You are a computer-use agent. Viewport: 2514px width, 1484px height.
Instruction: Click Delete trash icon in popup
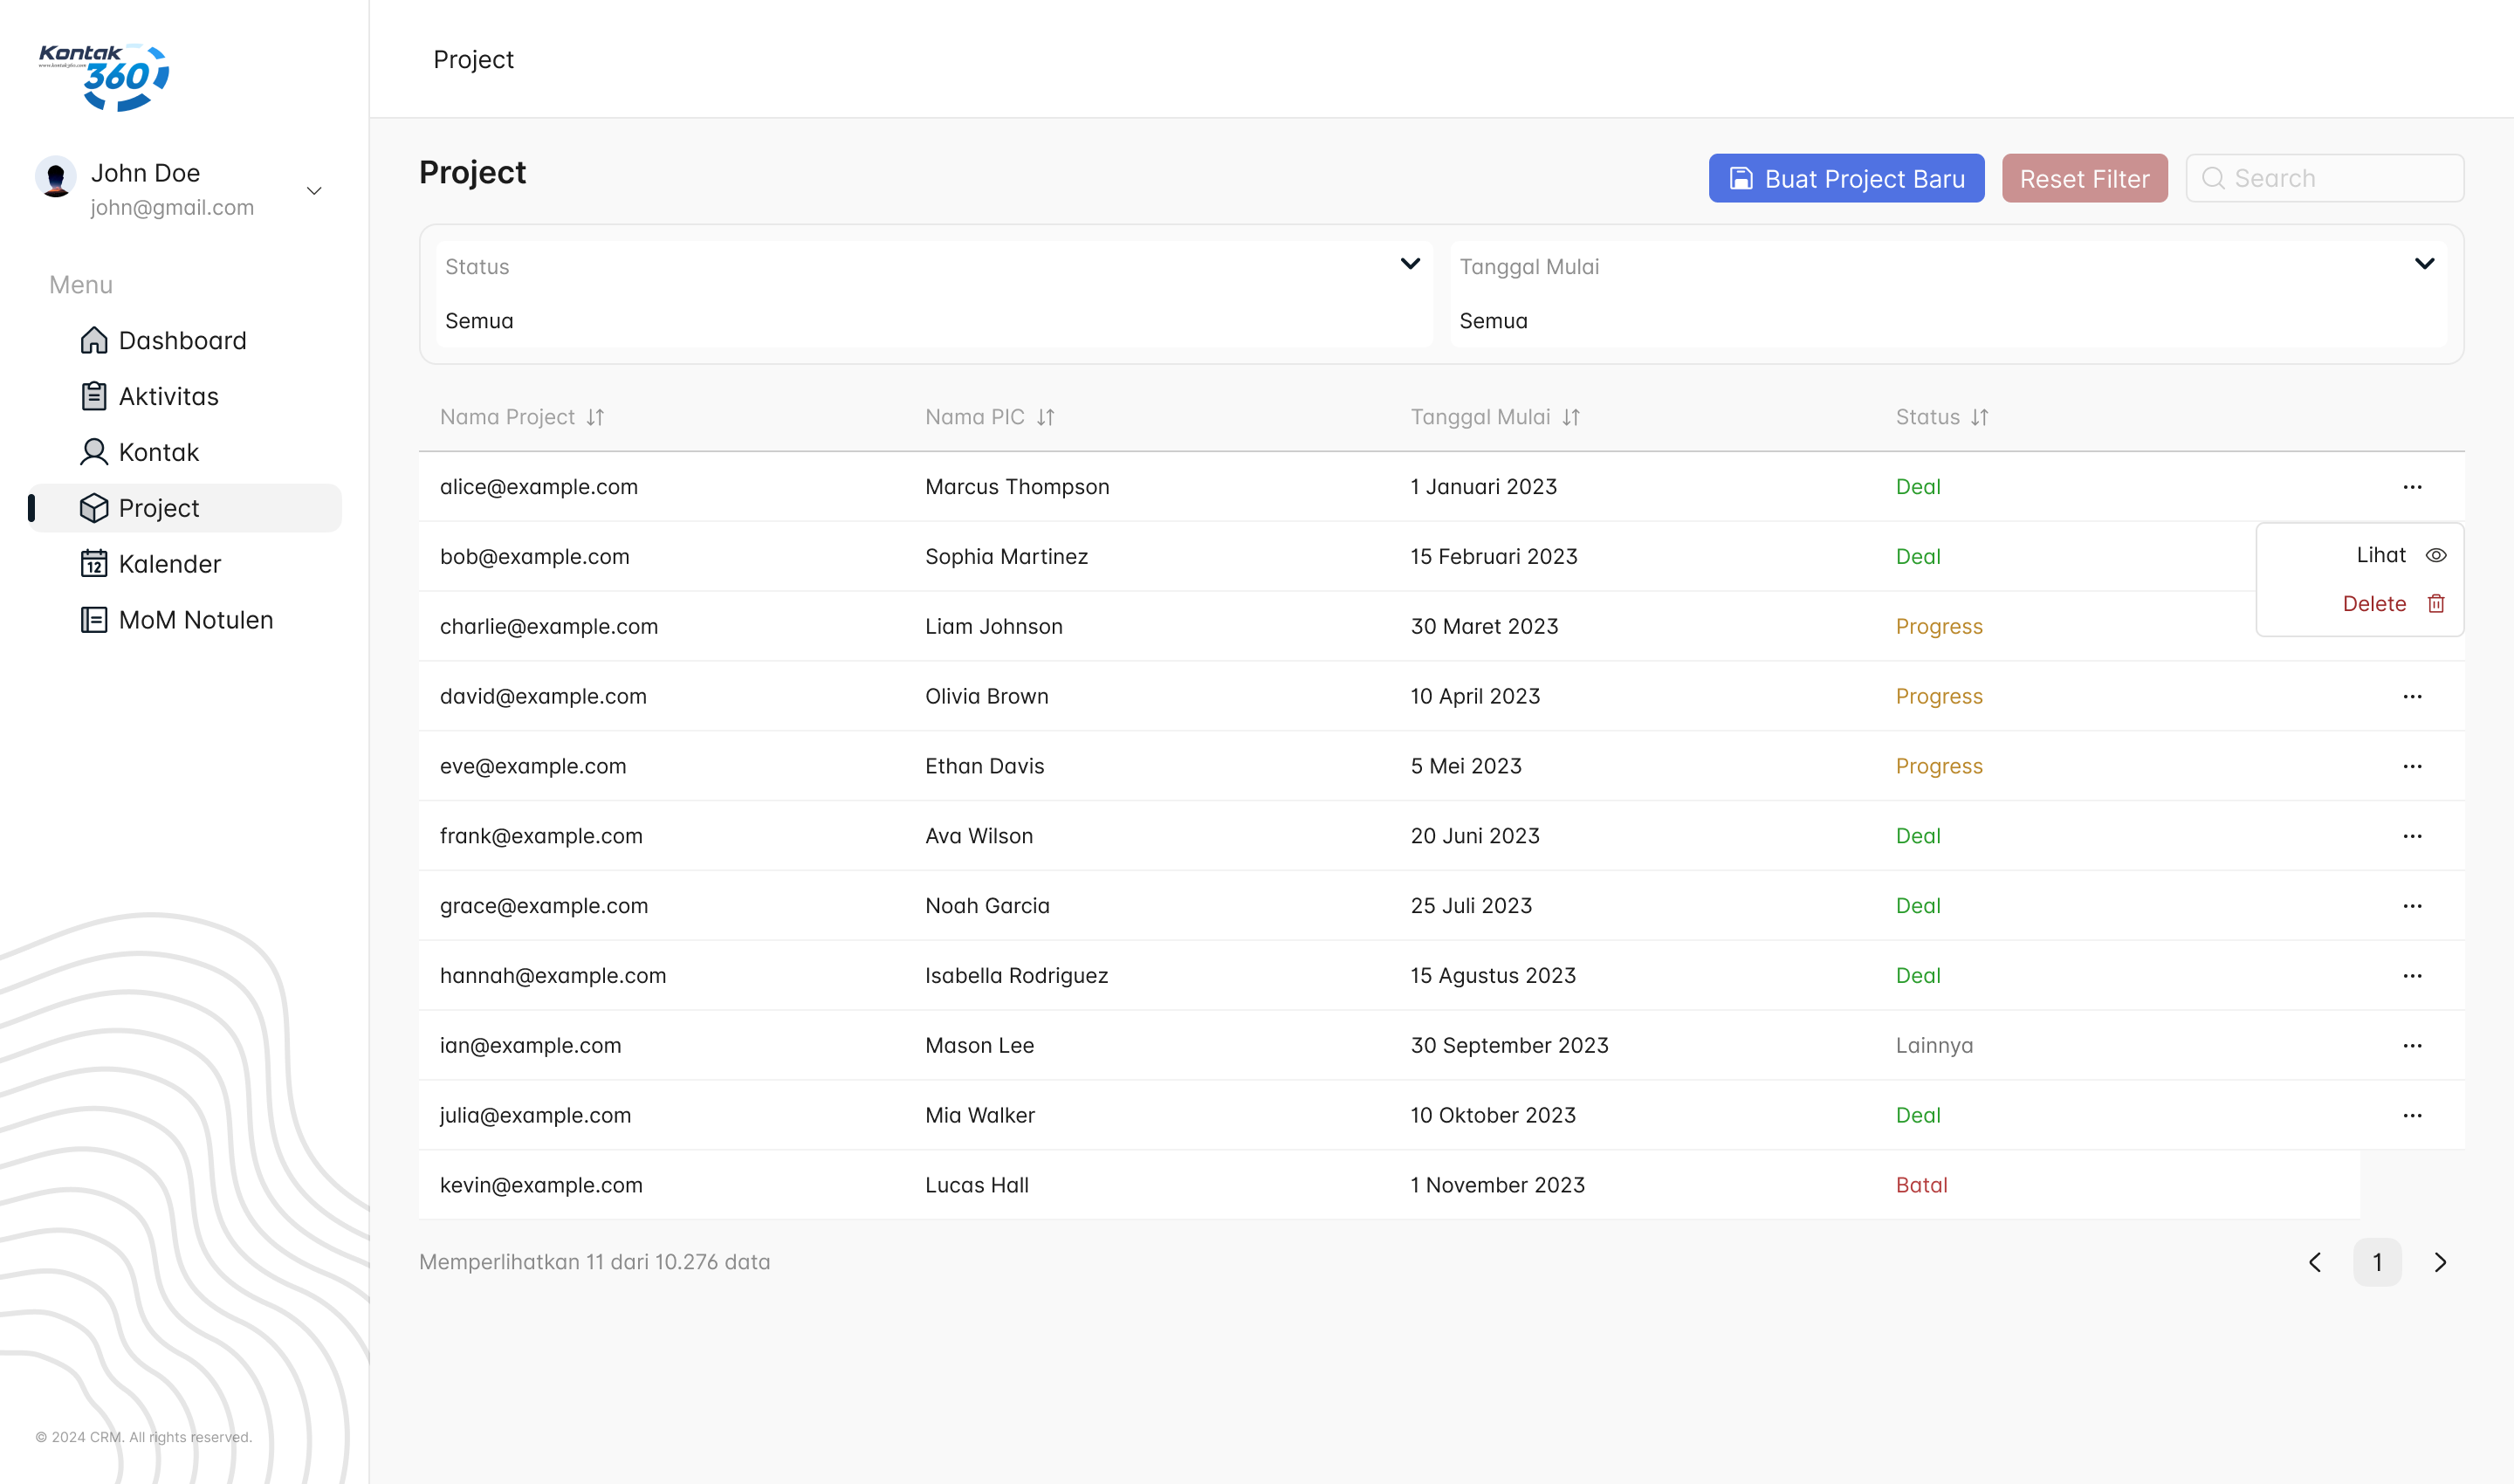click(2436, 603)
